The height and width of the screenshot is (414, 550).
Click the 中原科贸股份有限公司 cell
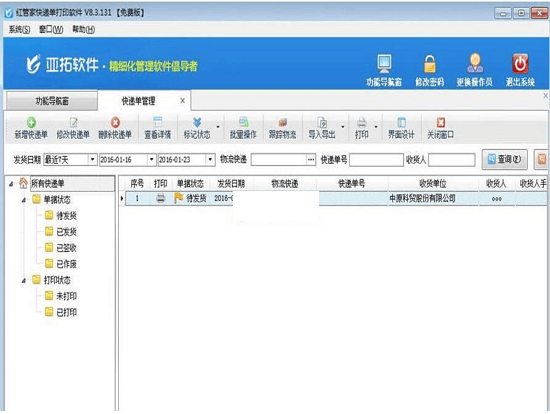coord(433,199)
